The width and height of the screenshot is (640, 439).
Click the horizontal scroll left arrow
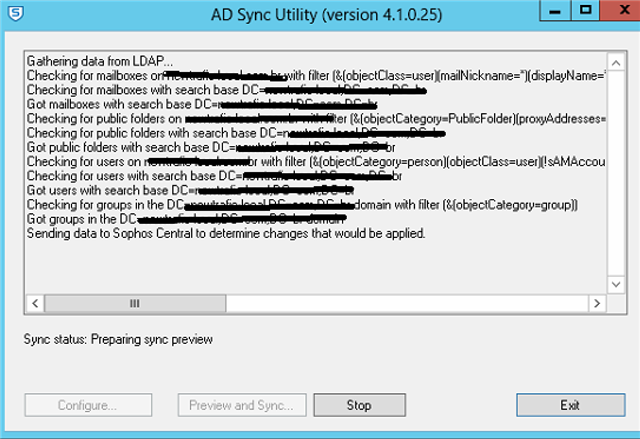35,303
